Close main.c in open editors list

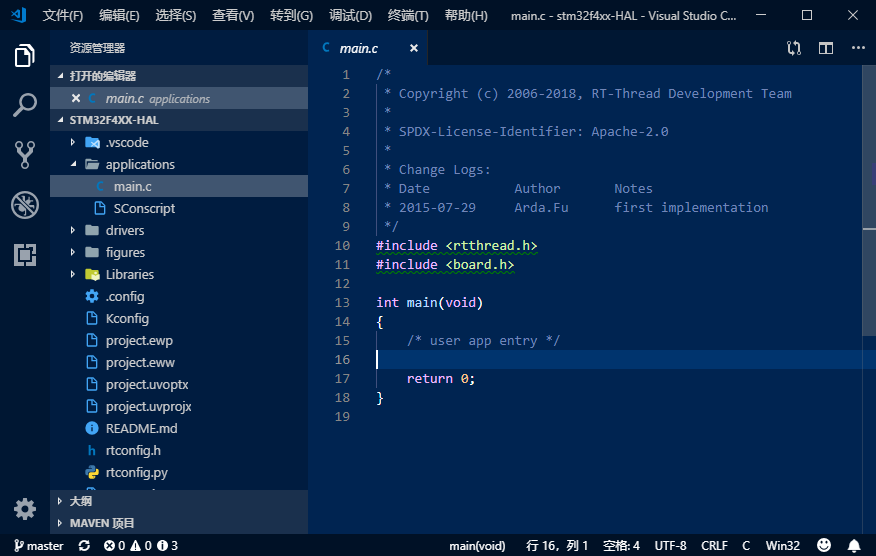pyautogui.click(x=76, y=98)
